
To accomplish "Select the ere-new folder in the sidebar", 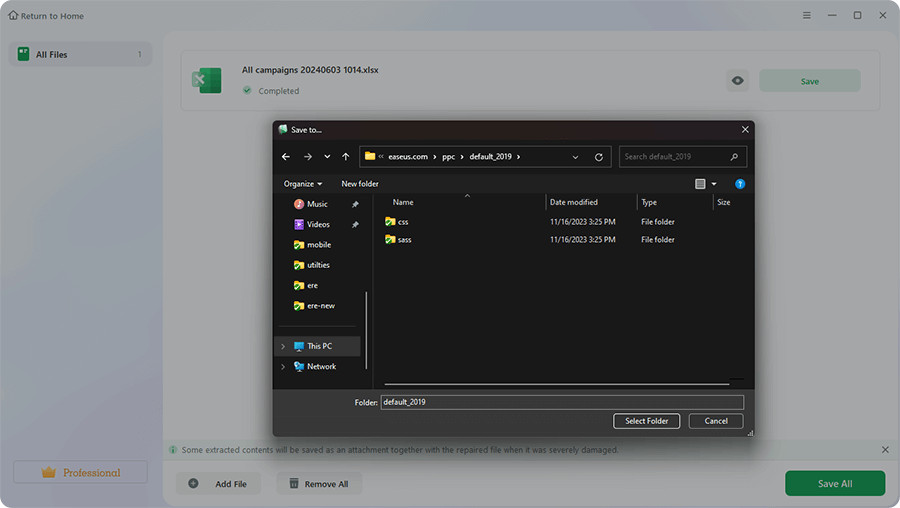I will [x=320, y=306].
